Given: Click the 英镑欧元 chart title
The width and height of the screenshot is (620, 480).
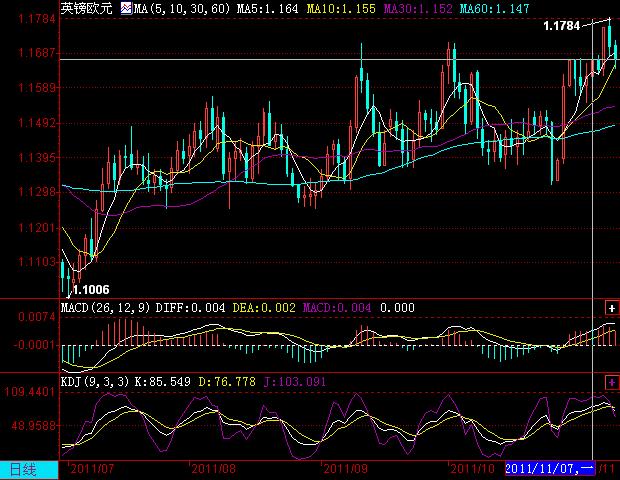Looking at the screenshot, I should point(86,8).
